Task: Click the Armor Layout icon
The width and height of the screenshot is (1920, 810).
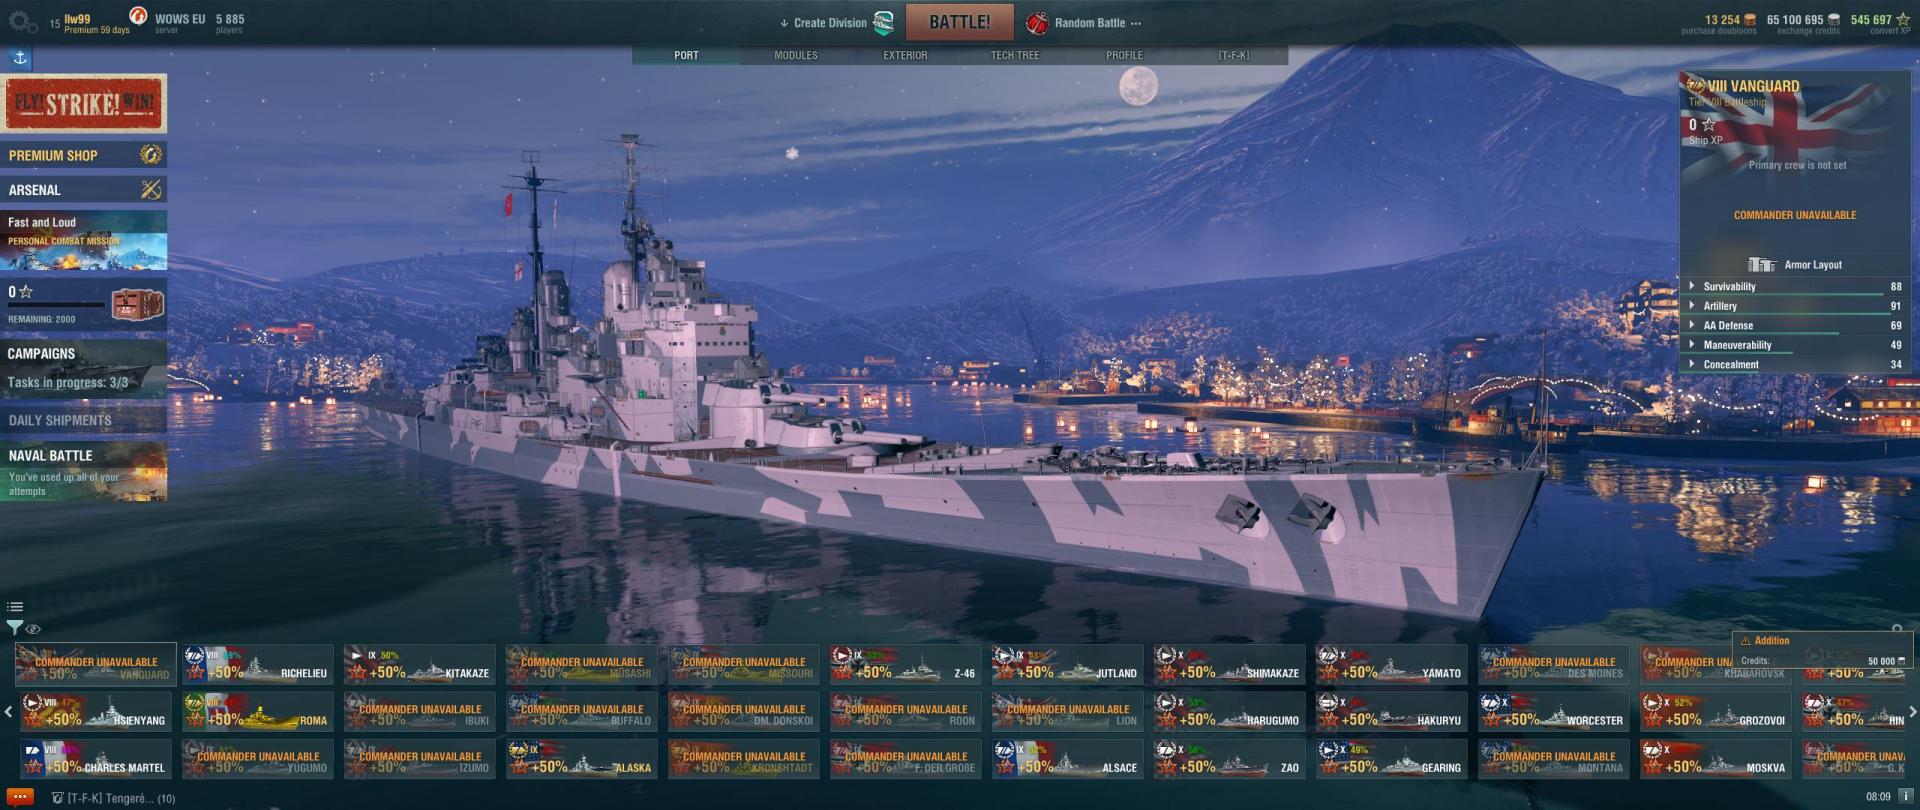Action: [1762, 264]
